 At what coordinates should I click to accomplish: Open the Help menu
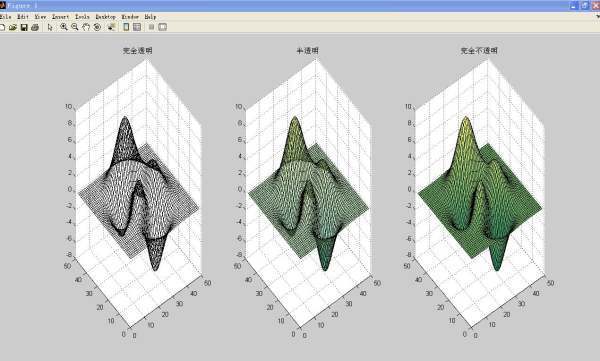pyautogui.click(x=150, y=17)
